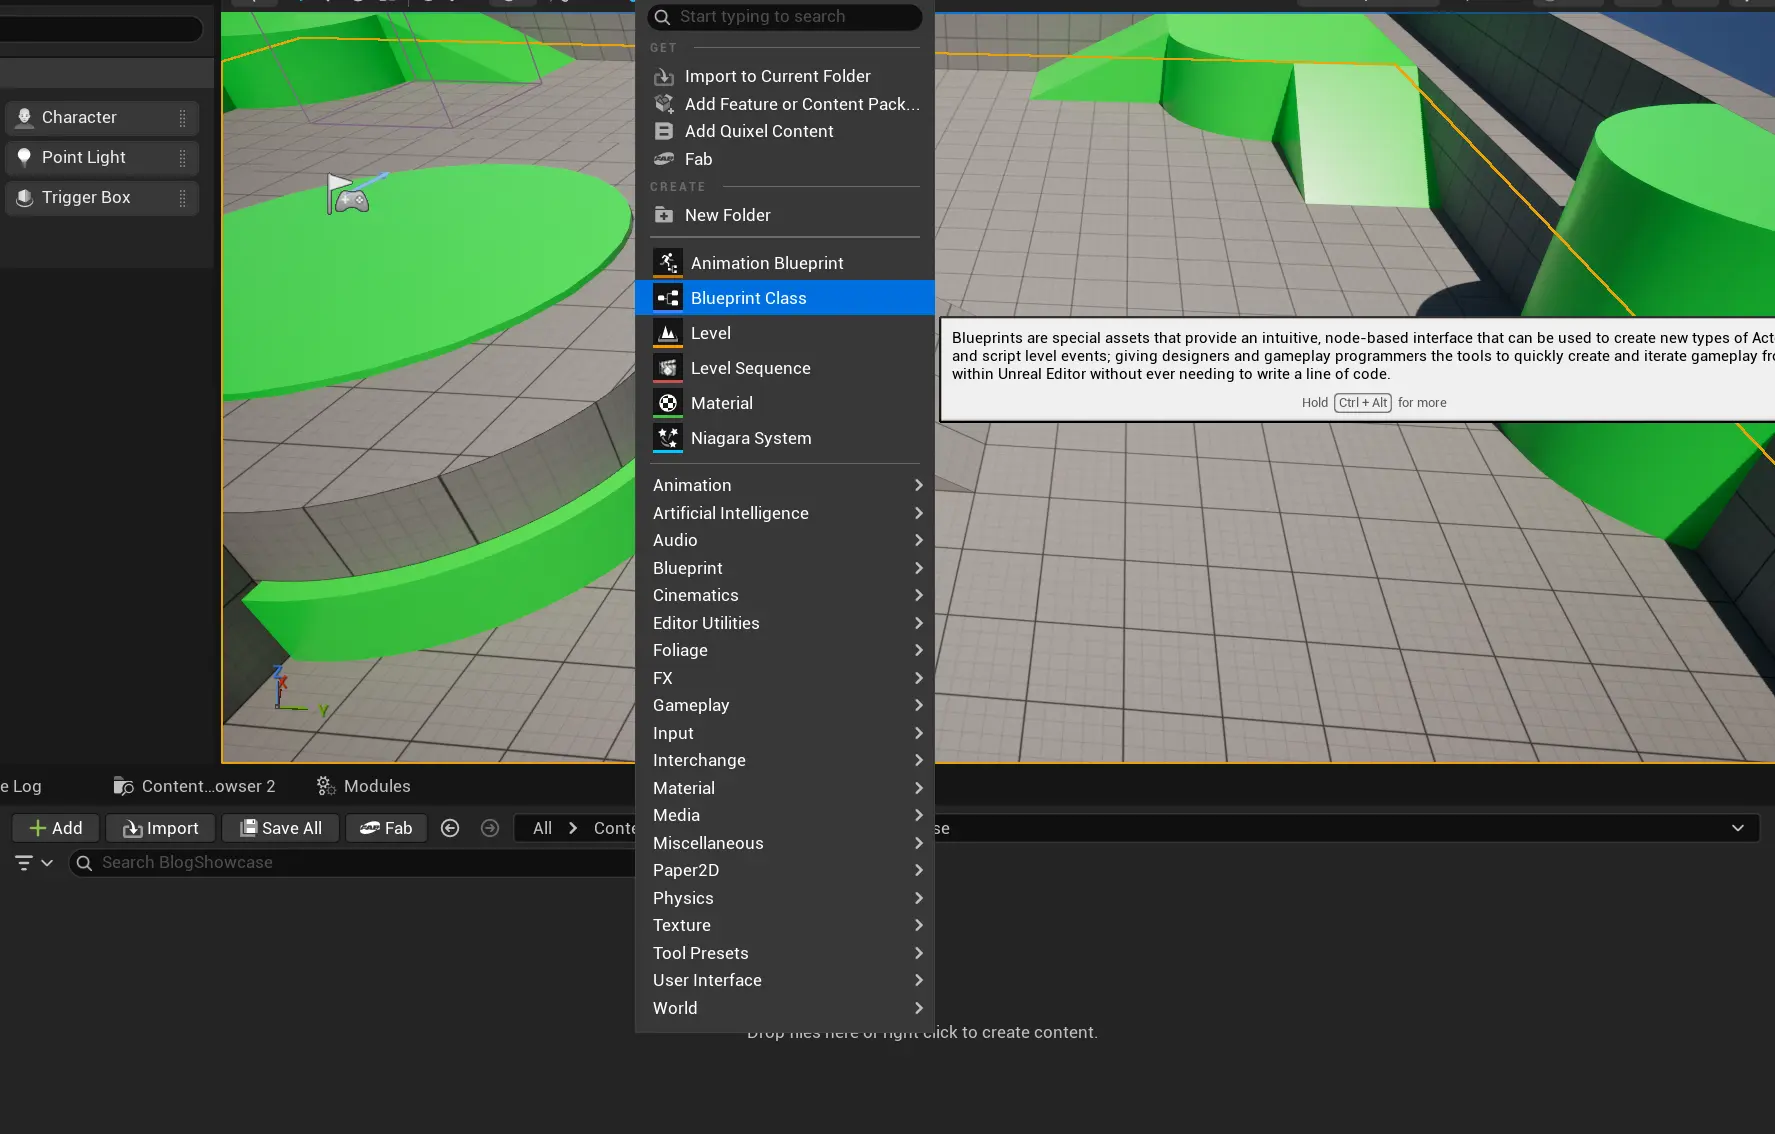The height and width of the screenshot is (1134, 1775).
Task: Expand the Blueprint submenu
Action: pyautogui.click(x=785, y=568)
